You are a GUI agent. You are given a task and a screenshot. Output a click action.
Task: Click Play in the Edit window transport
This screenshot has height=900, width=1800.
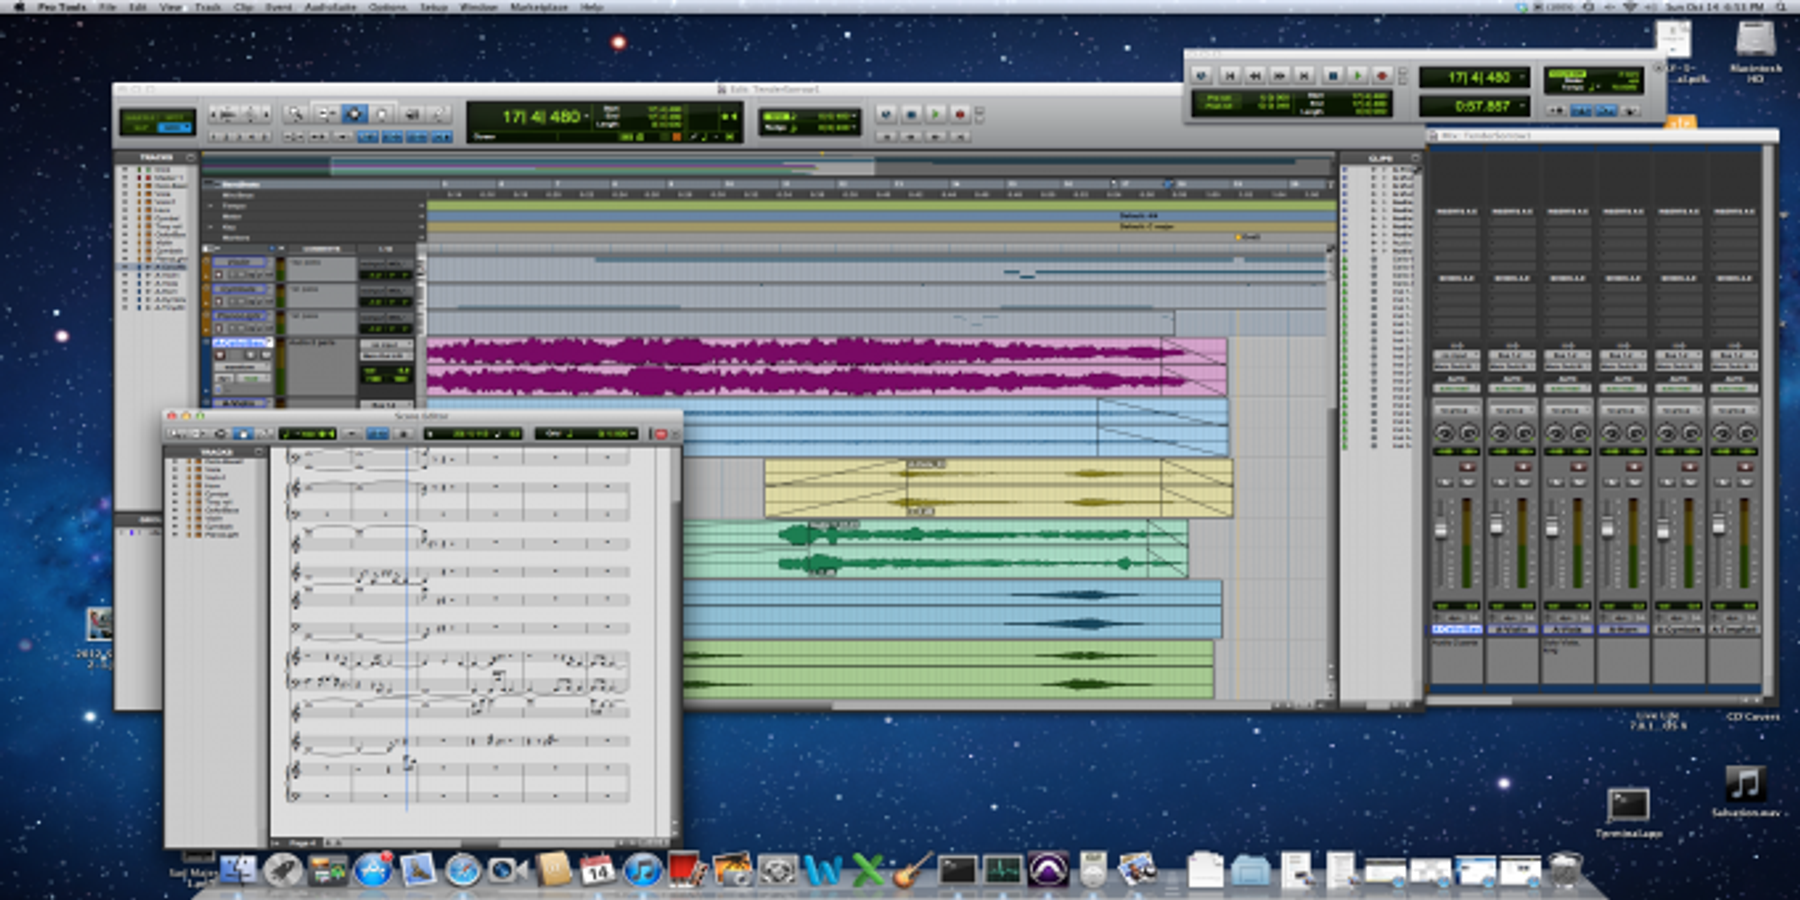click(x=935, y=114)
